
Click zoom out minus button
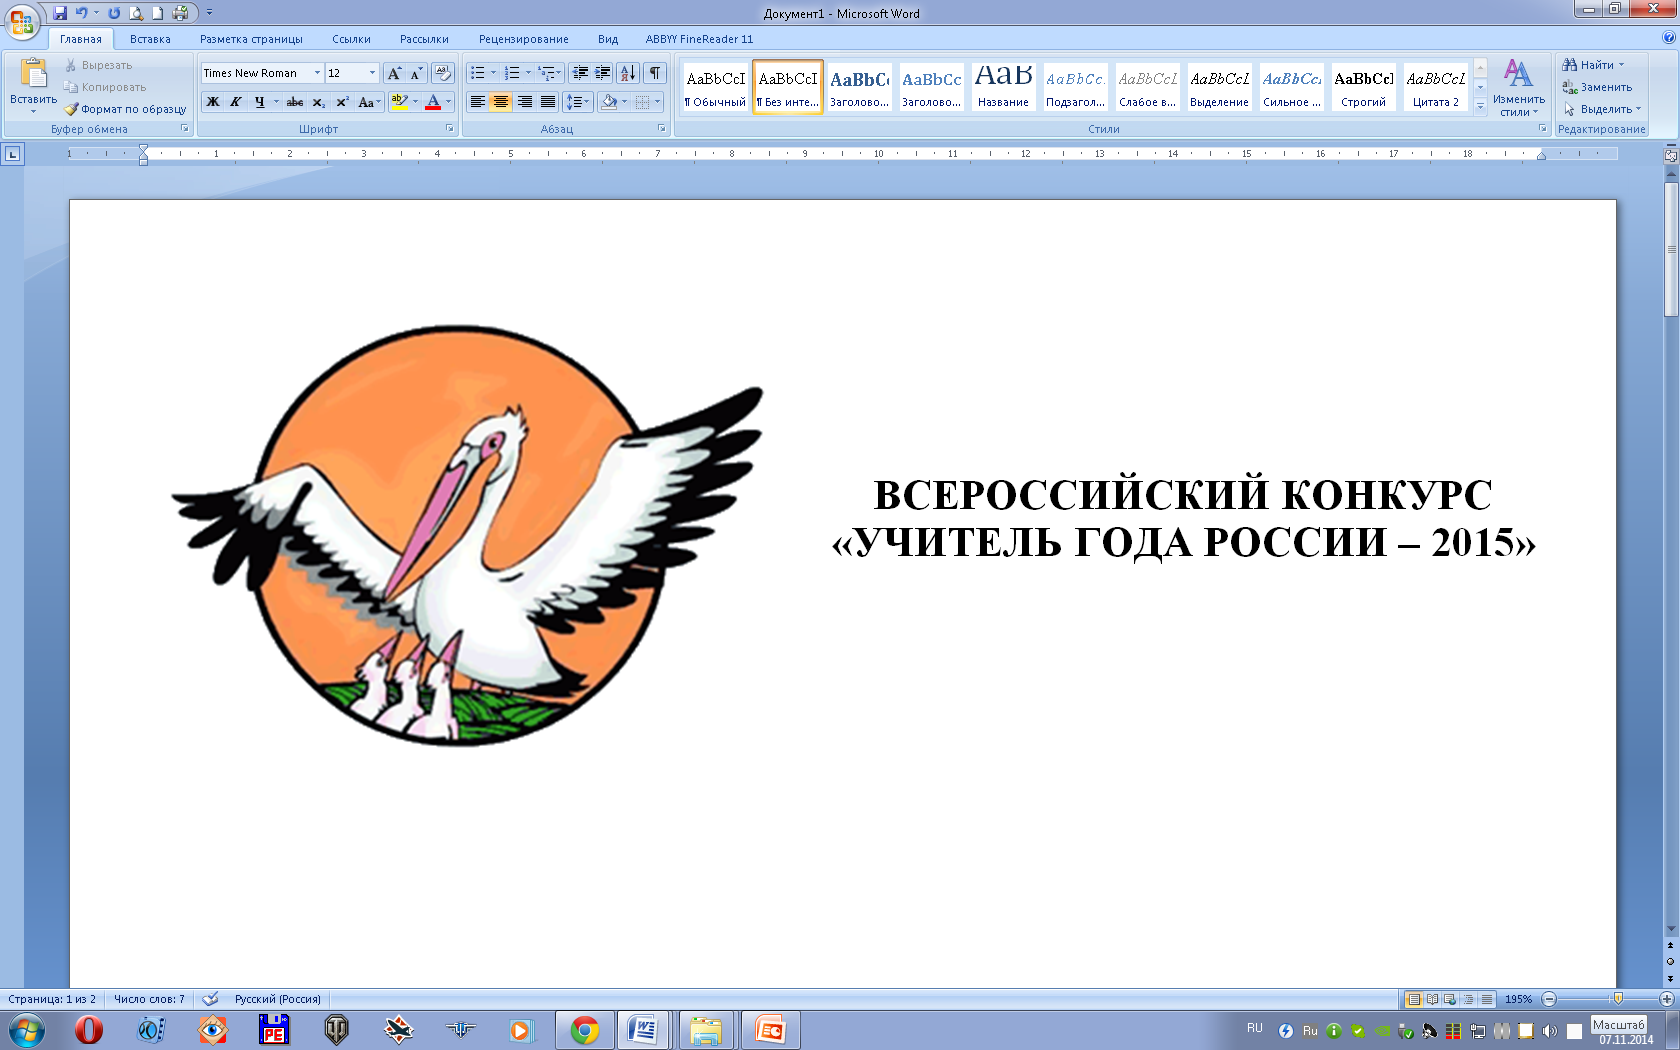(x=1549, y=999)
